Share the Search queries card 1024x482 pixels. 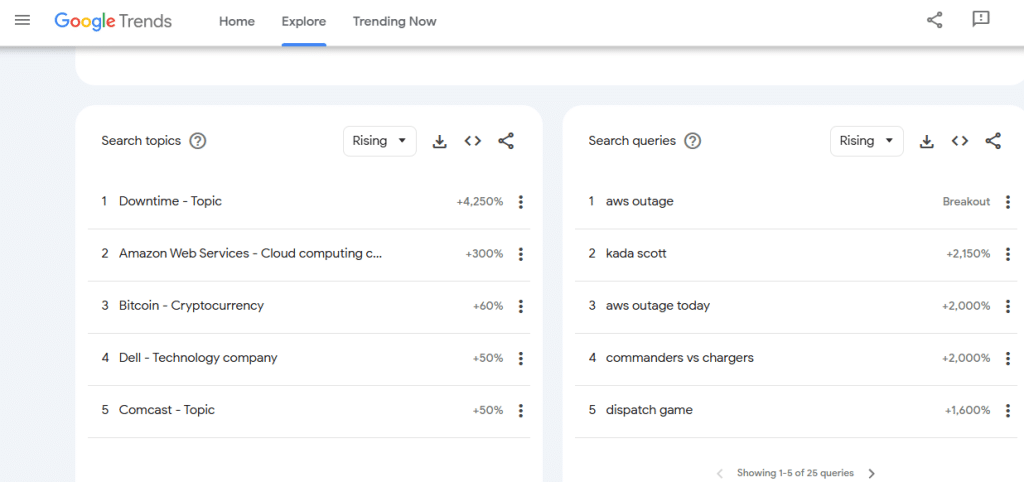tap(993, 141)
